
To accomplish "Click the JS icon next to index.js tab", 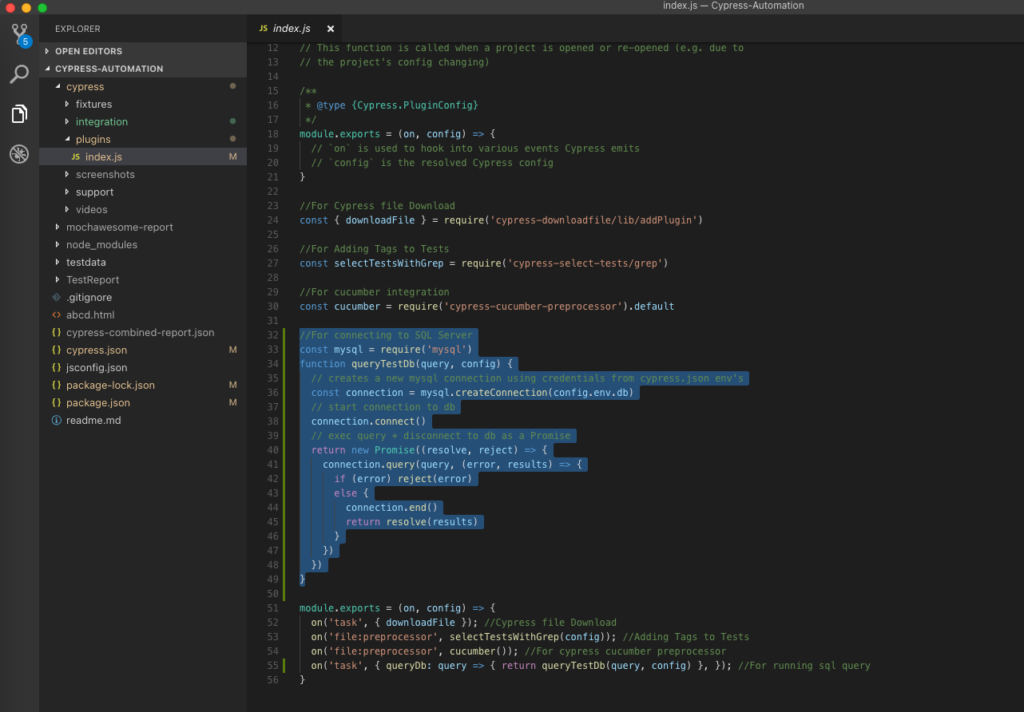I will (x=262, y=28).
